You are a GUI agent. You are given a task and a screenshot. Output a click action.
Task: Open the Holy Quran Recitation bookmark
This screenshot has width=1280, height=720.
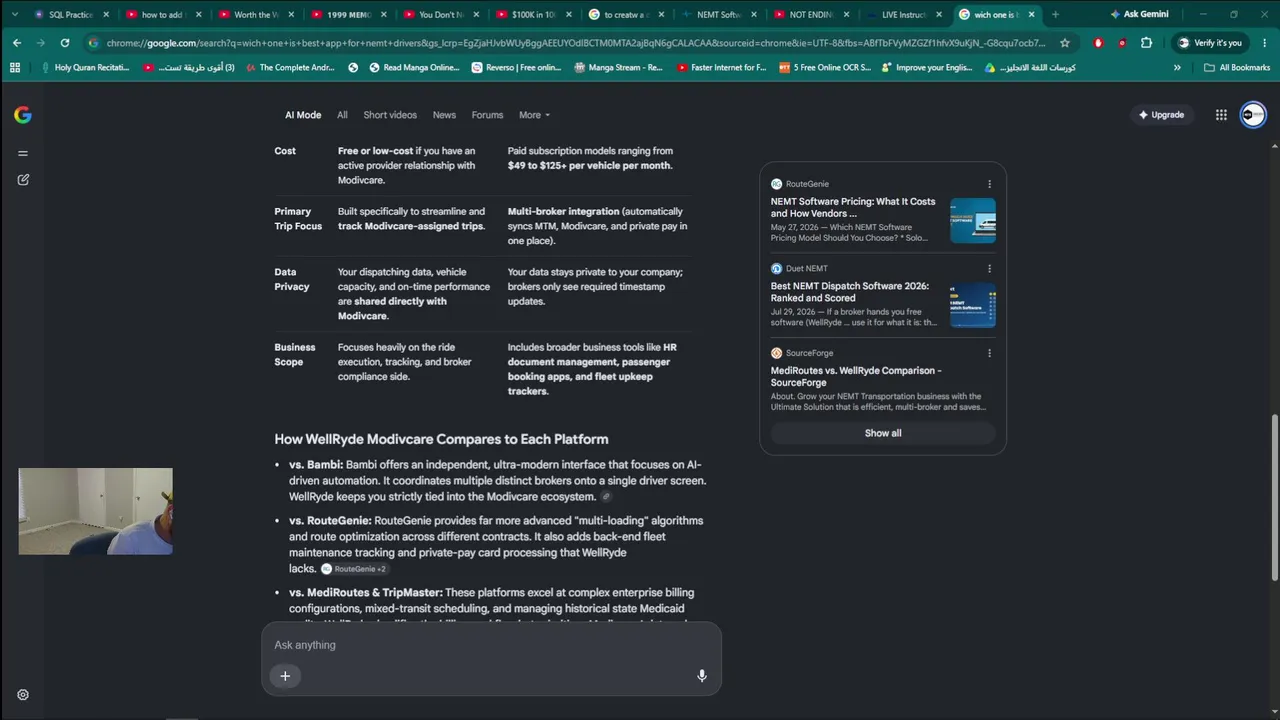pyautogui.click(x=85, y=68)
